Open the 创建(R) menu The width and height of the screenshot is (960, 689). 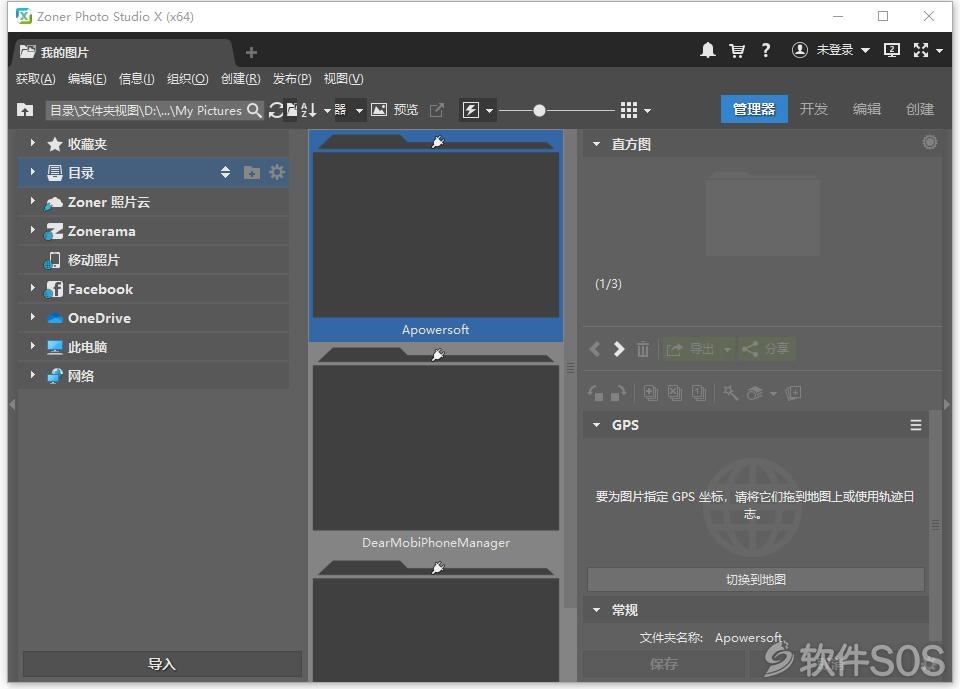(241, 79)
